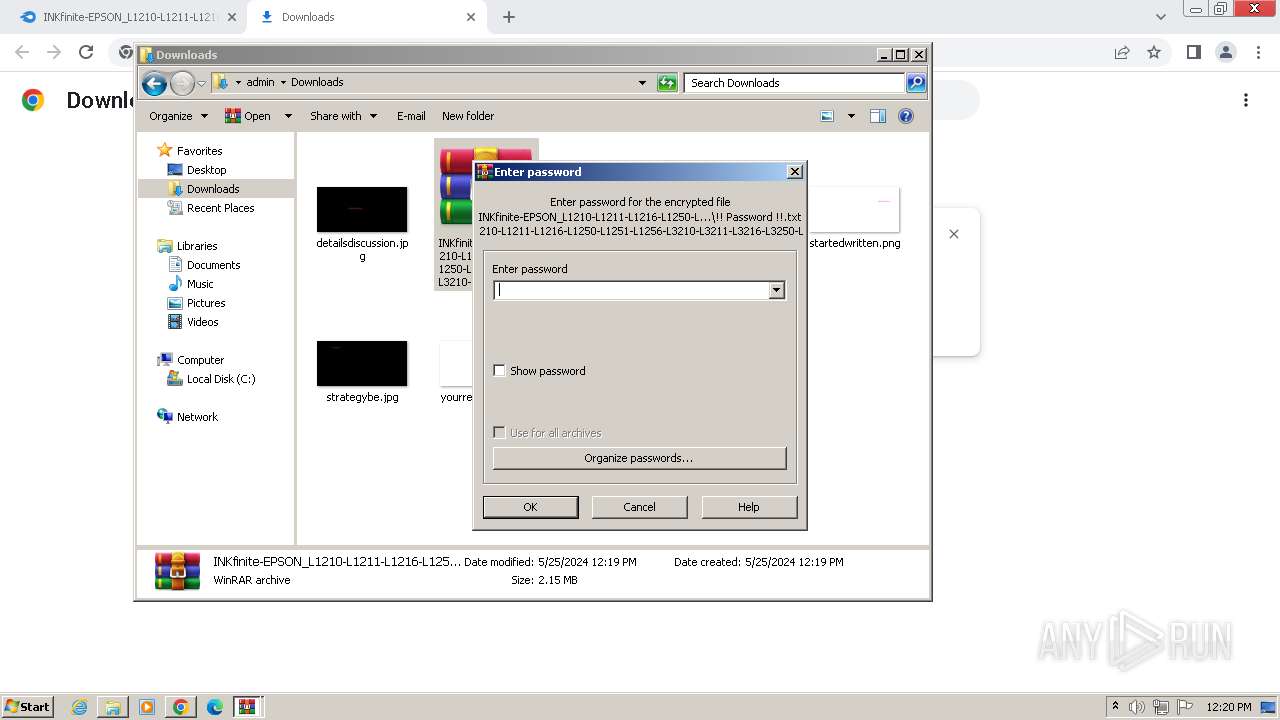Select the INKfinite WinRAR archive icon
Viewport: 1280px width, 720px height.
(456, 188)
